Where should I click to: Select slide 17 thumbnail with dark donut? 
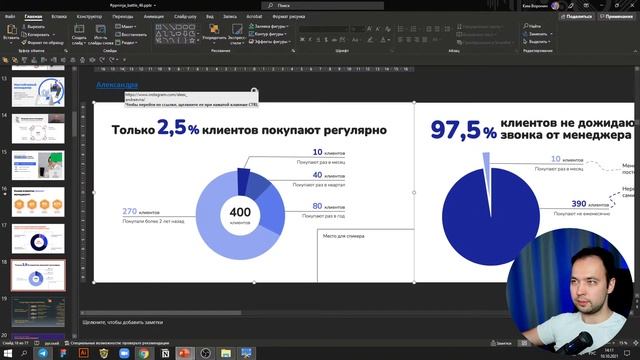[x=38, y=239]
